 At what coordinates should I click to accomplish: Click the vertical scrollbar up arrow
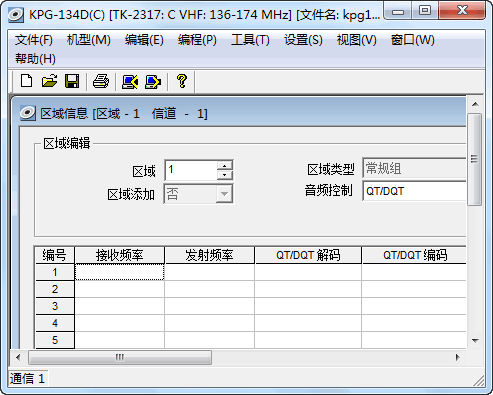tap(475, 104)
